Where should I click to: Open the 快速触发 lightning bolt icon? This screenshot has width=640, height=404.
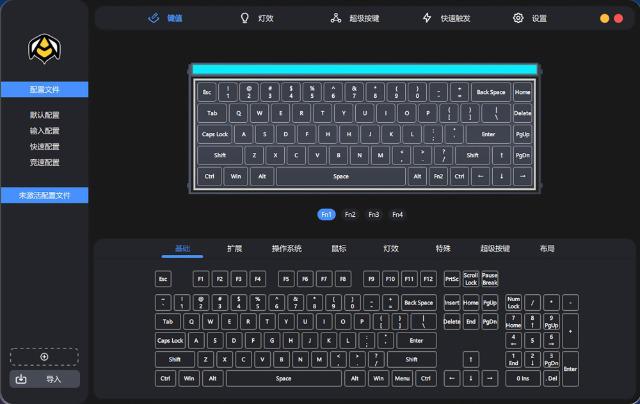coord(427,18)
